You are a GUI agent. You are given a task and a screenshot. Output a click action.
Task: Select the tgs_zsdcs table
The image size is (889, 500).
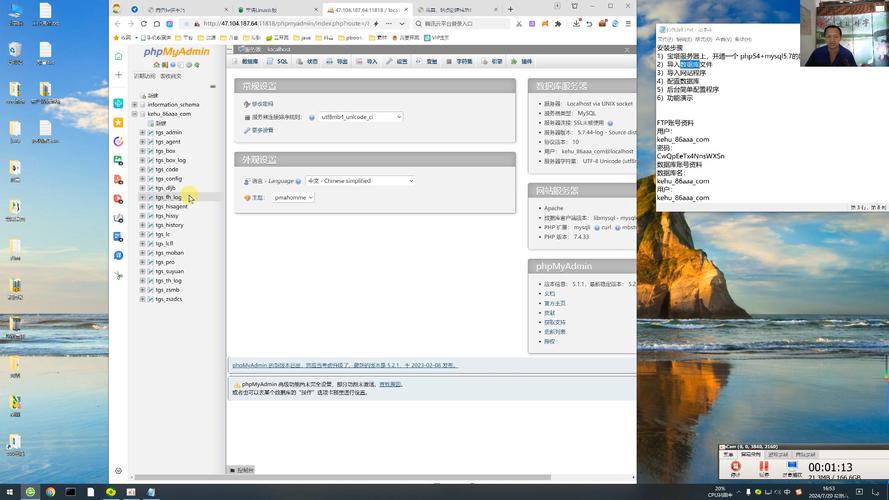pos(169,299)
